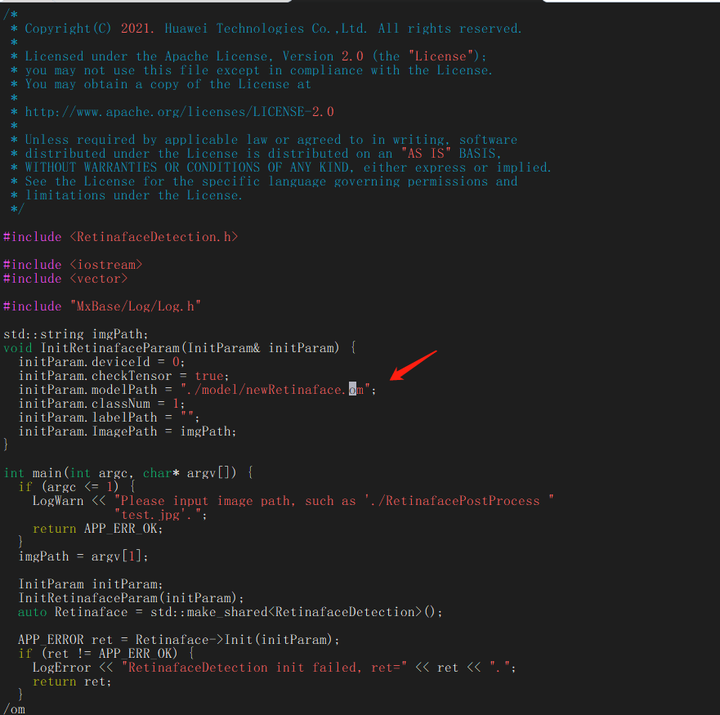Viewport: 720px width, 715px height.
Task: Click the 'See the License for the specific' line
Action: (x=264, y=181)
